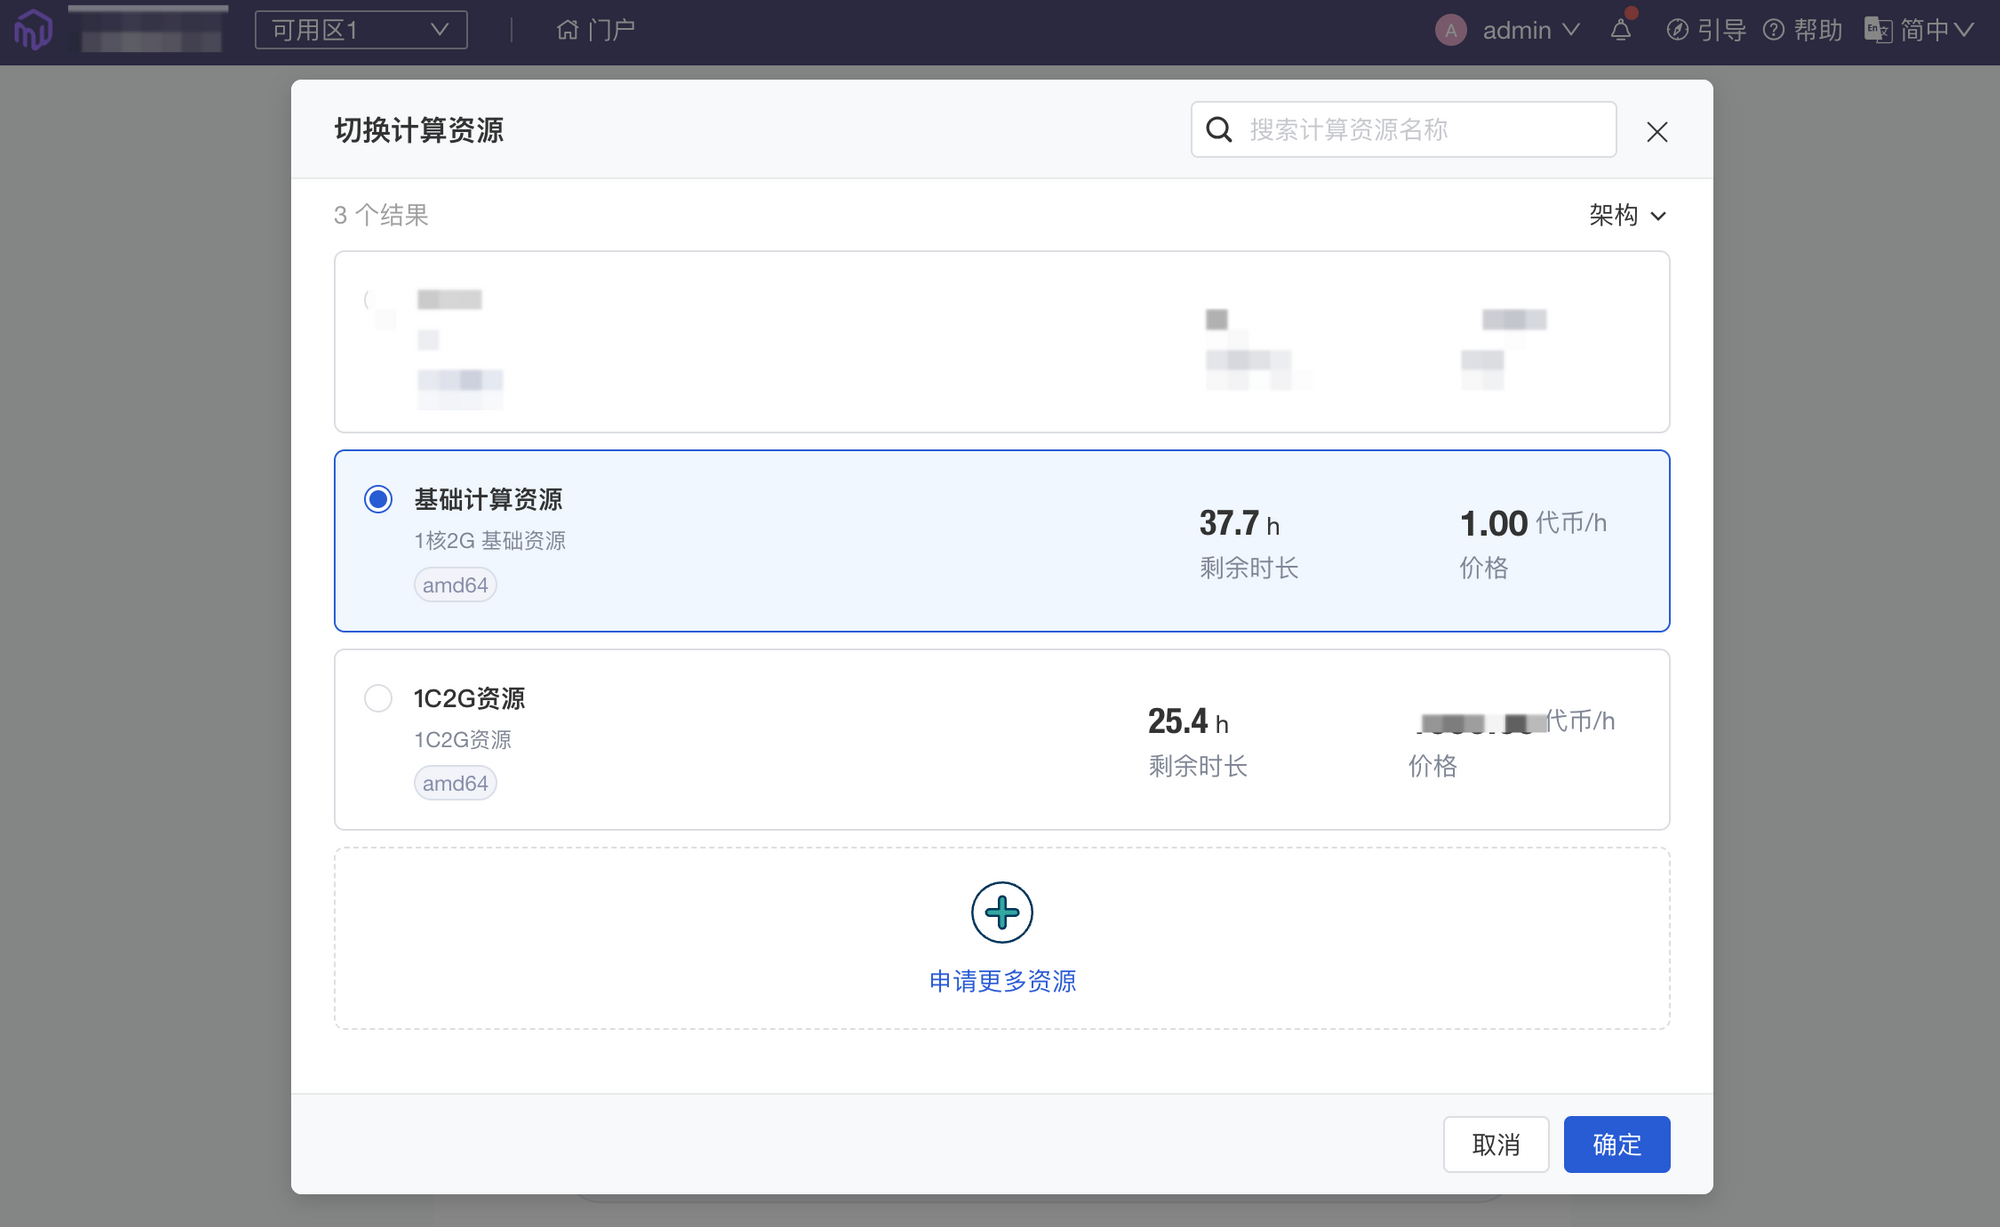Select the 基础计算资源 radio button
The image size is (2000, 1227).
pos(378,499)
